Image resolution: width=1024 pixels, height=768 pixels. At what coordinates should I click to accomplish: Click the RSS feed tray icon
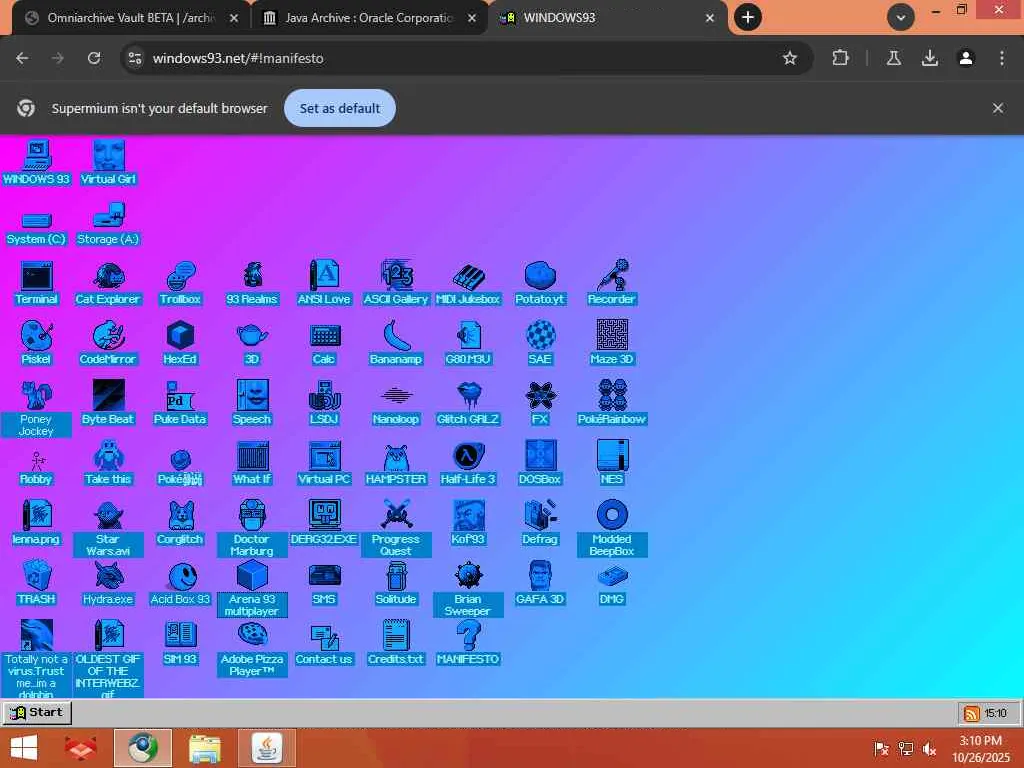[971, 713]
